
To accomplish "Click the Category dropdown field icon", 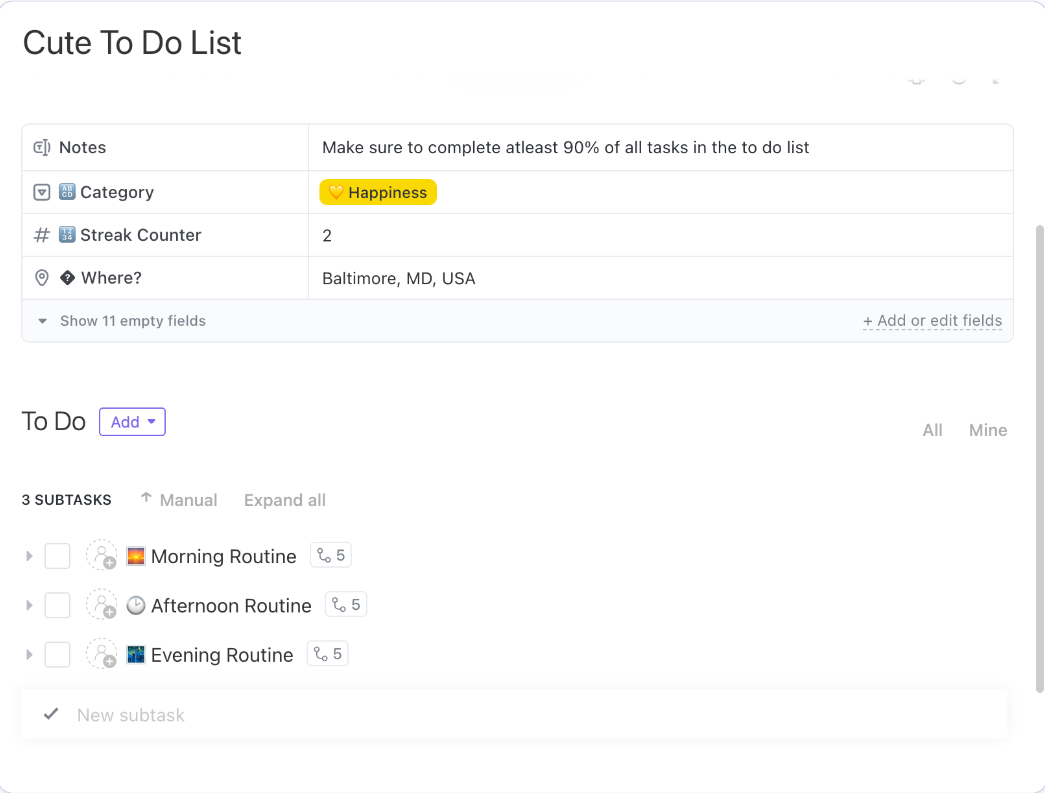I will coord(41,193).
